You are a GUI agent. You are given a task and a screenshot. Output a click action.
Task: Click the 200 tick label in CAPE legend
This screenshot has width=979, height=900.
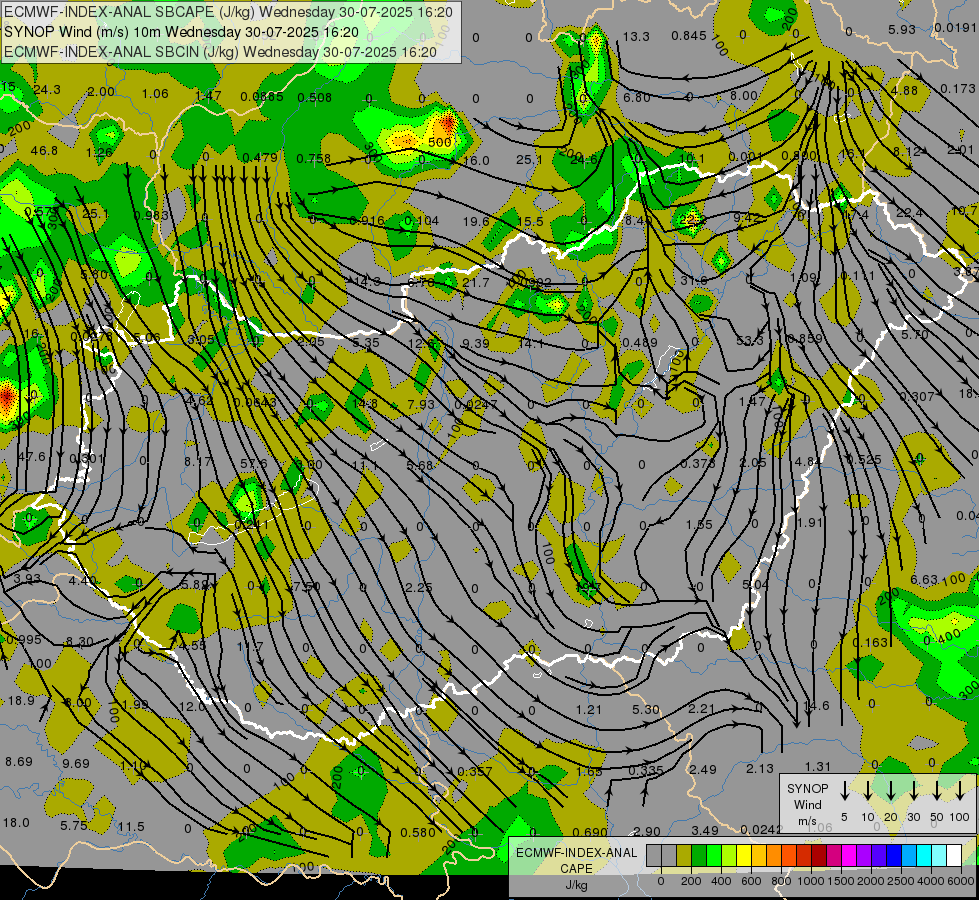[691, 881]
